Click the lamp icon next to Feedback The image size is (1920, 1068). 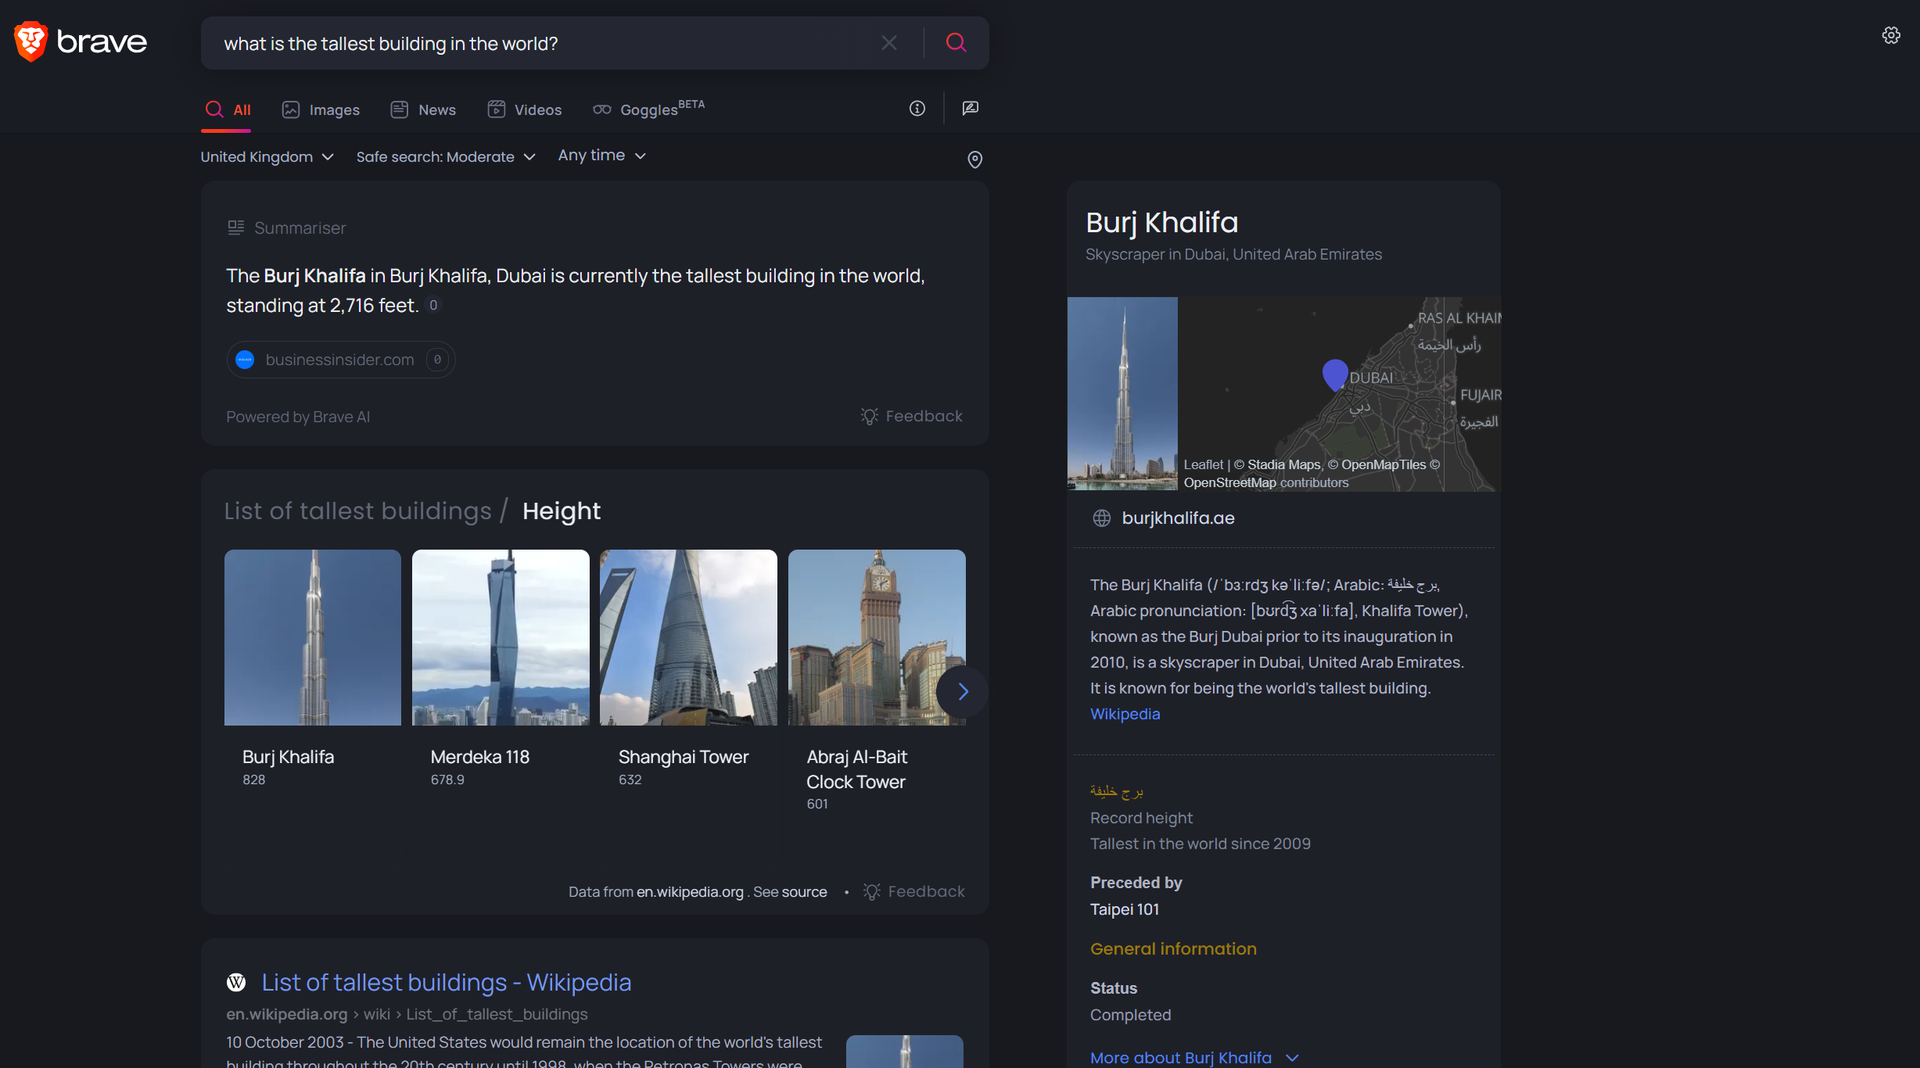(869, 416)
